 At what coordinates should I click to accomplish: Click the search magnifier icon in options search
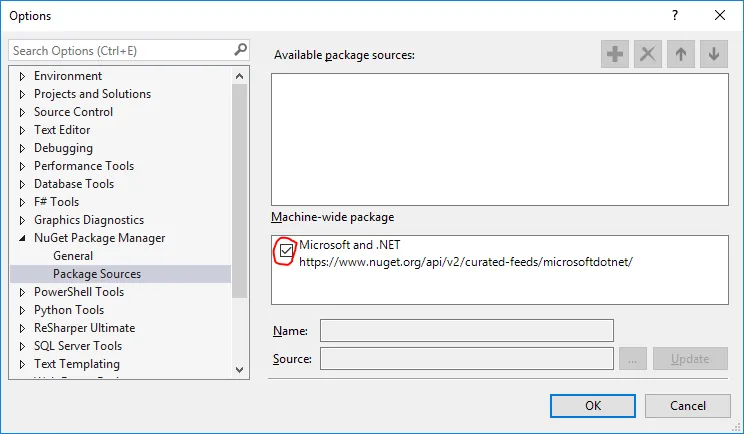pos(240,49)
